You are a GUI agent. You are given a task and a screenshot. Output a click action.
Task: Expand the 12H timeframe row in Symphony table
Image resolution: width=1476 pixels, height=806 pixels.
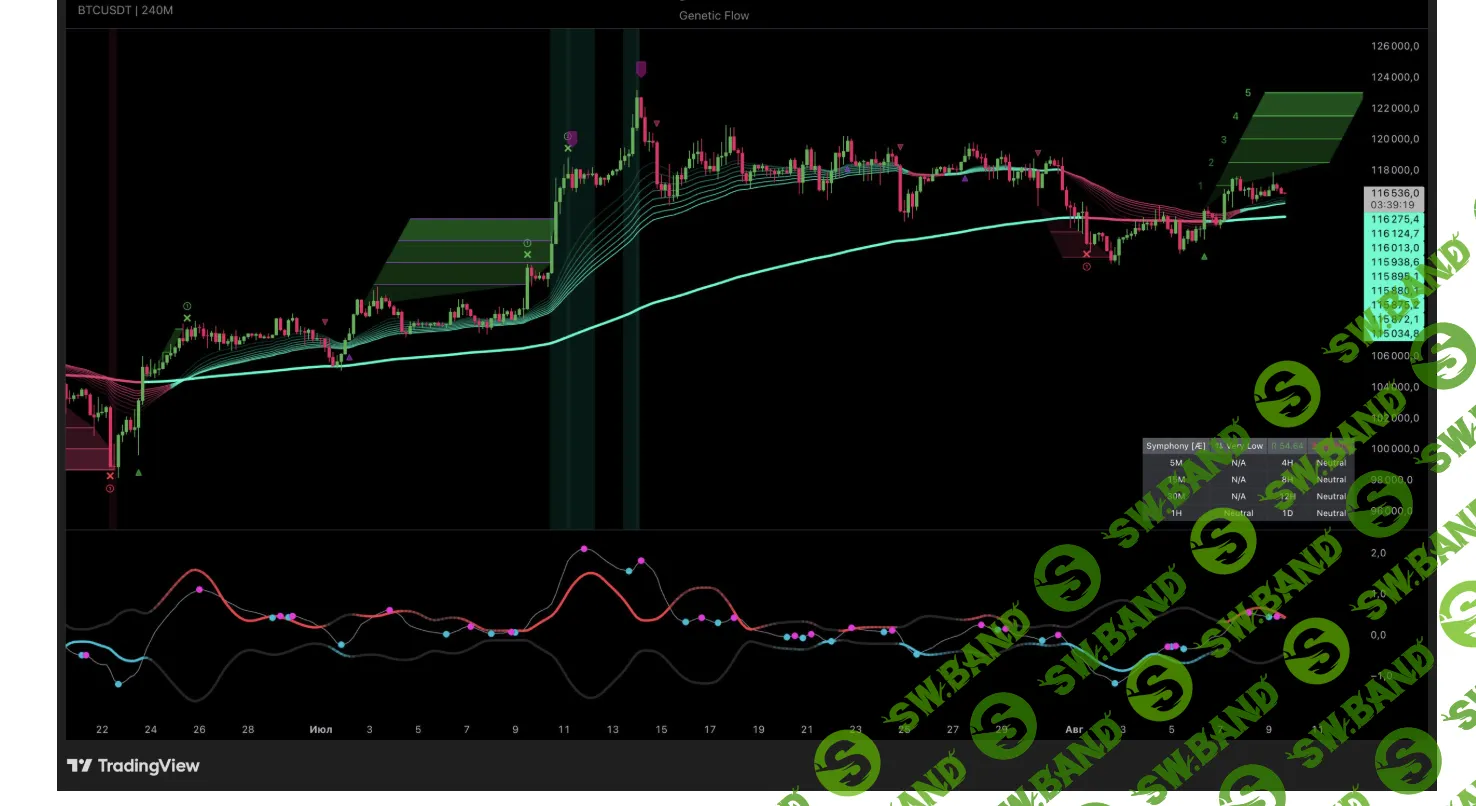[x=1288, y=496]
